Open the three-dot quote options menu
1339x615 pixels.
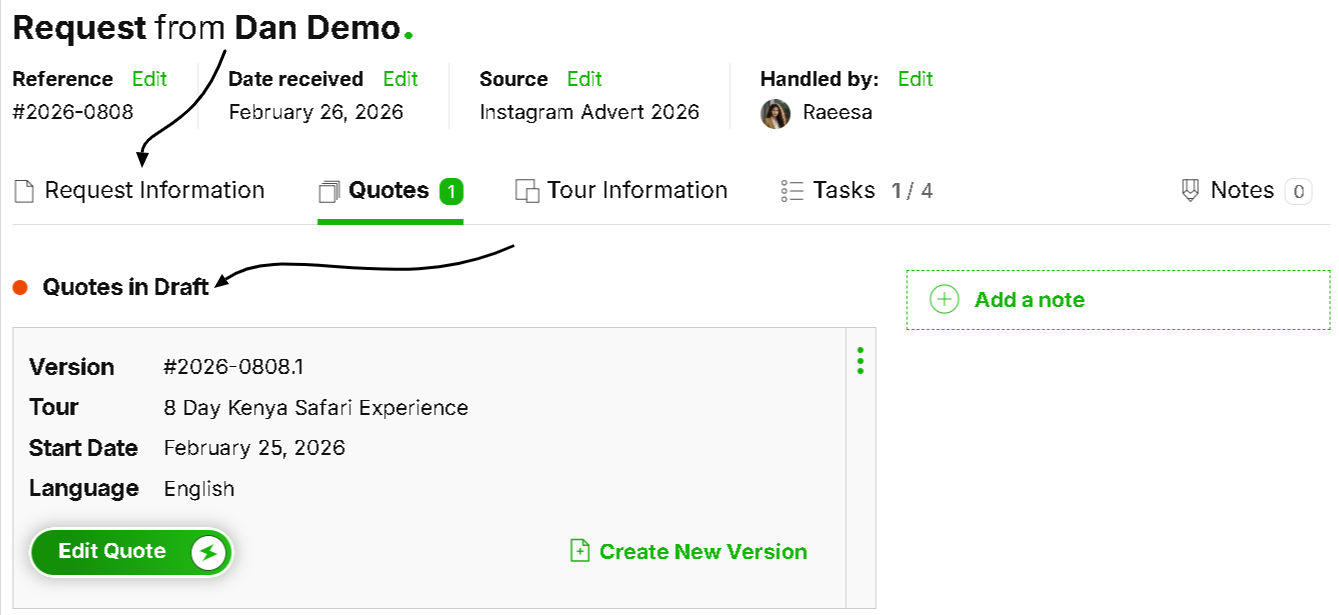[860, 361]
